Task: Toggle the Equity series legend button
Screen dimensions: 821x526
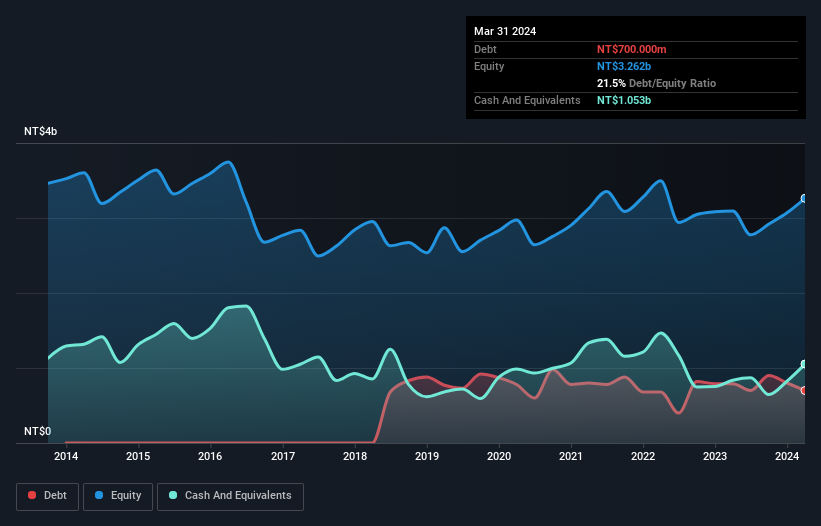Action: click(x=118, y=496)
